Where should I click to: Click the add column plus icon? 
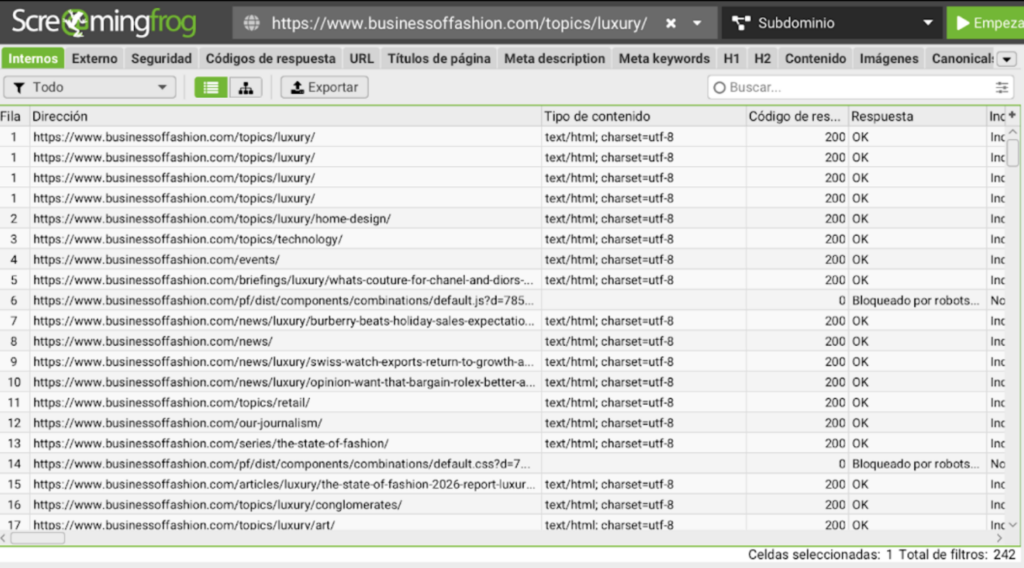coord(1012,116)
